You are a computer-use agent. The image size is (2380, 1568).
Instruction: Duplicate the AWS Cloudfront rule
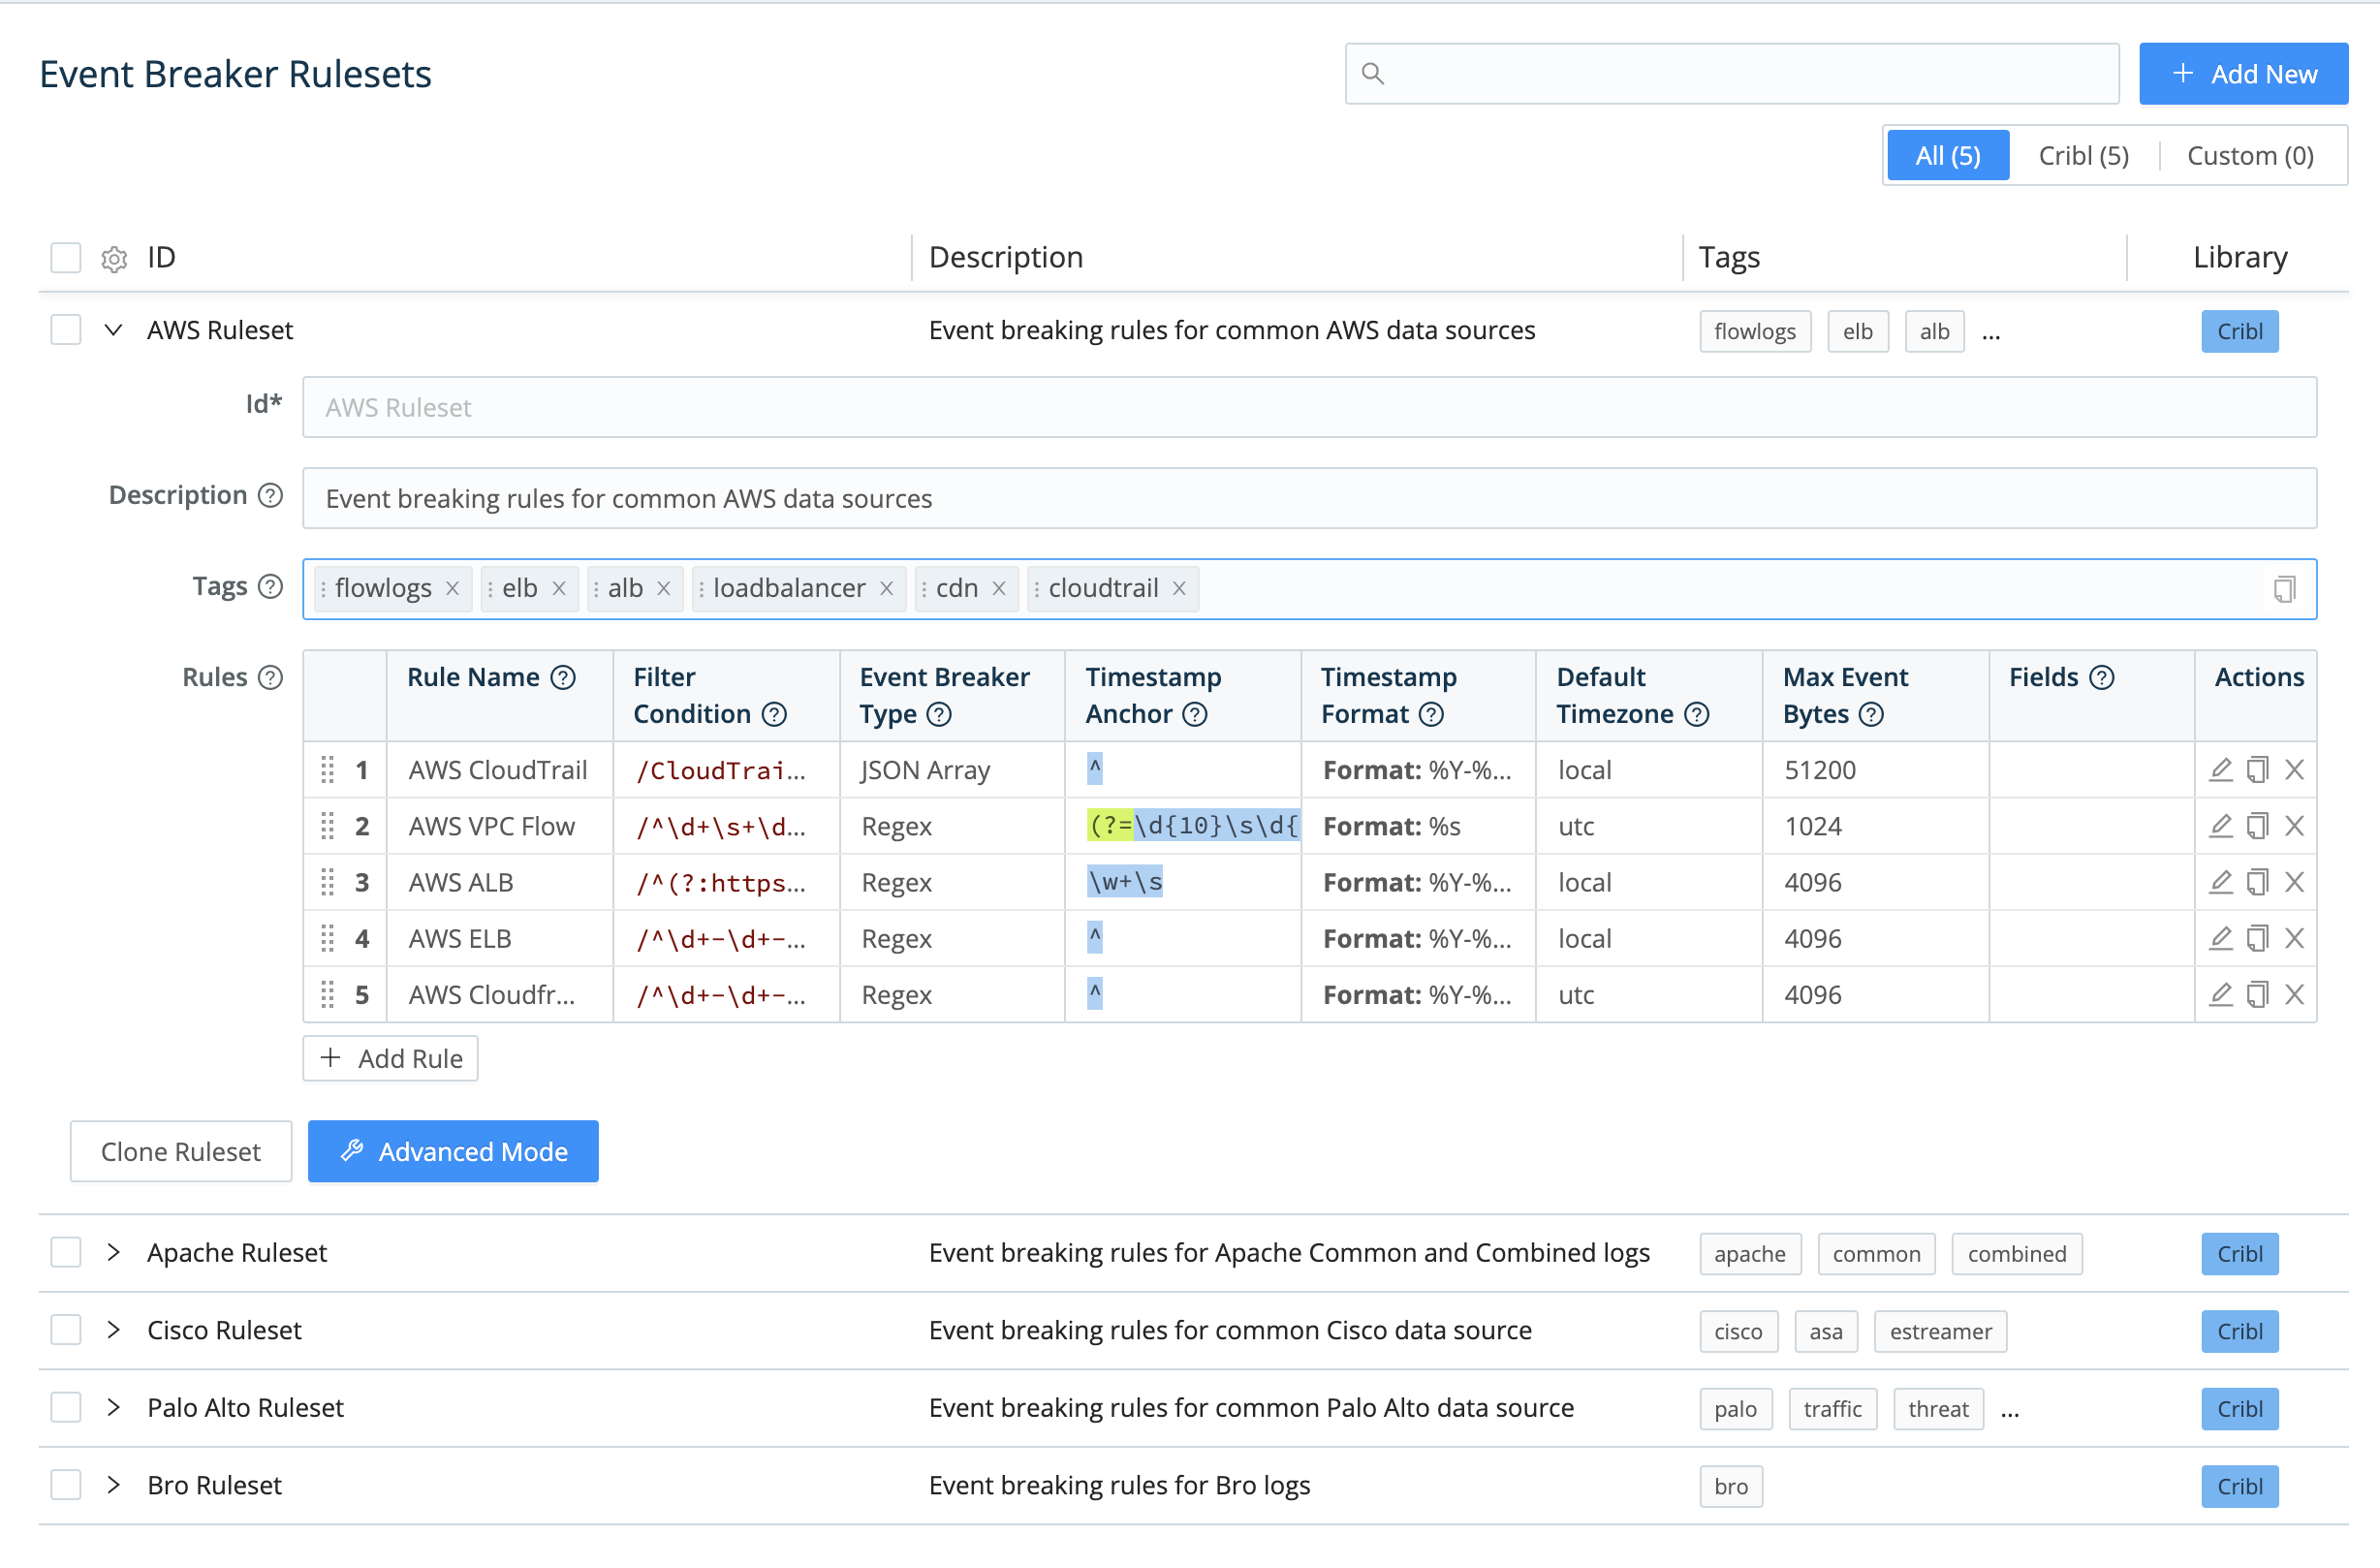click(x=2258, y=994)
